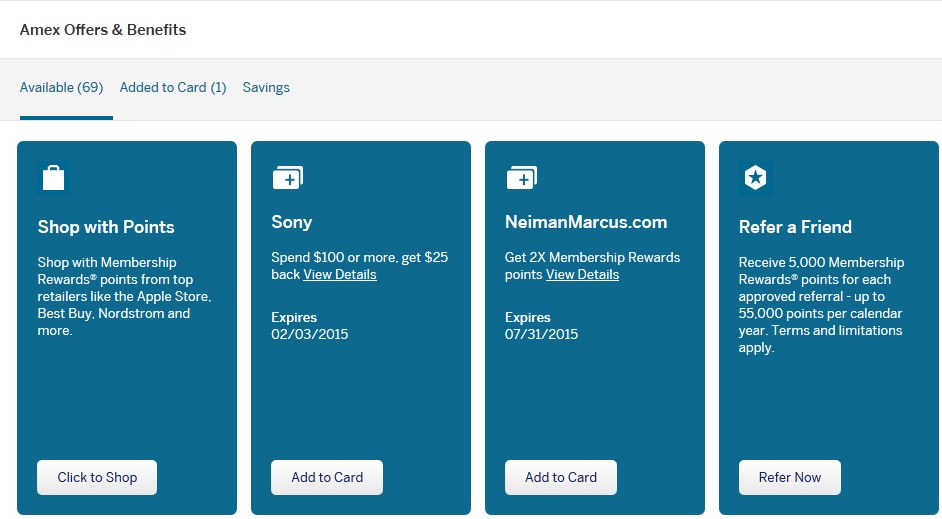This screenshot has width=942, height=519.
Task: Click the NeimanMarcus expiration date 07/31/2015
Action: (x=542, y=335)
